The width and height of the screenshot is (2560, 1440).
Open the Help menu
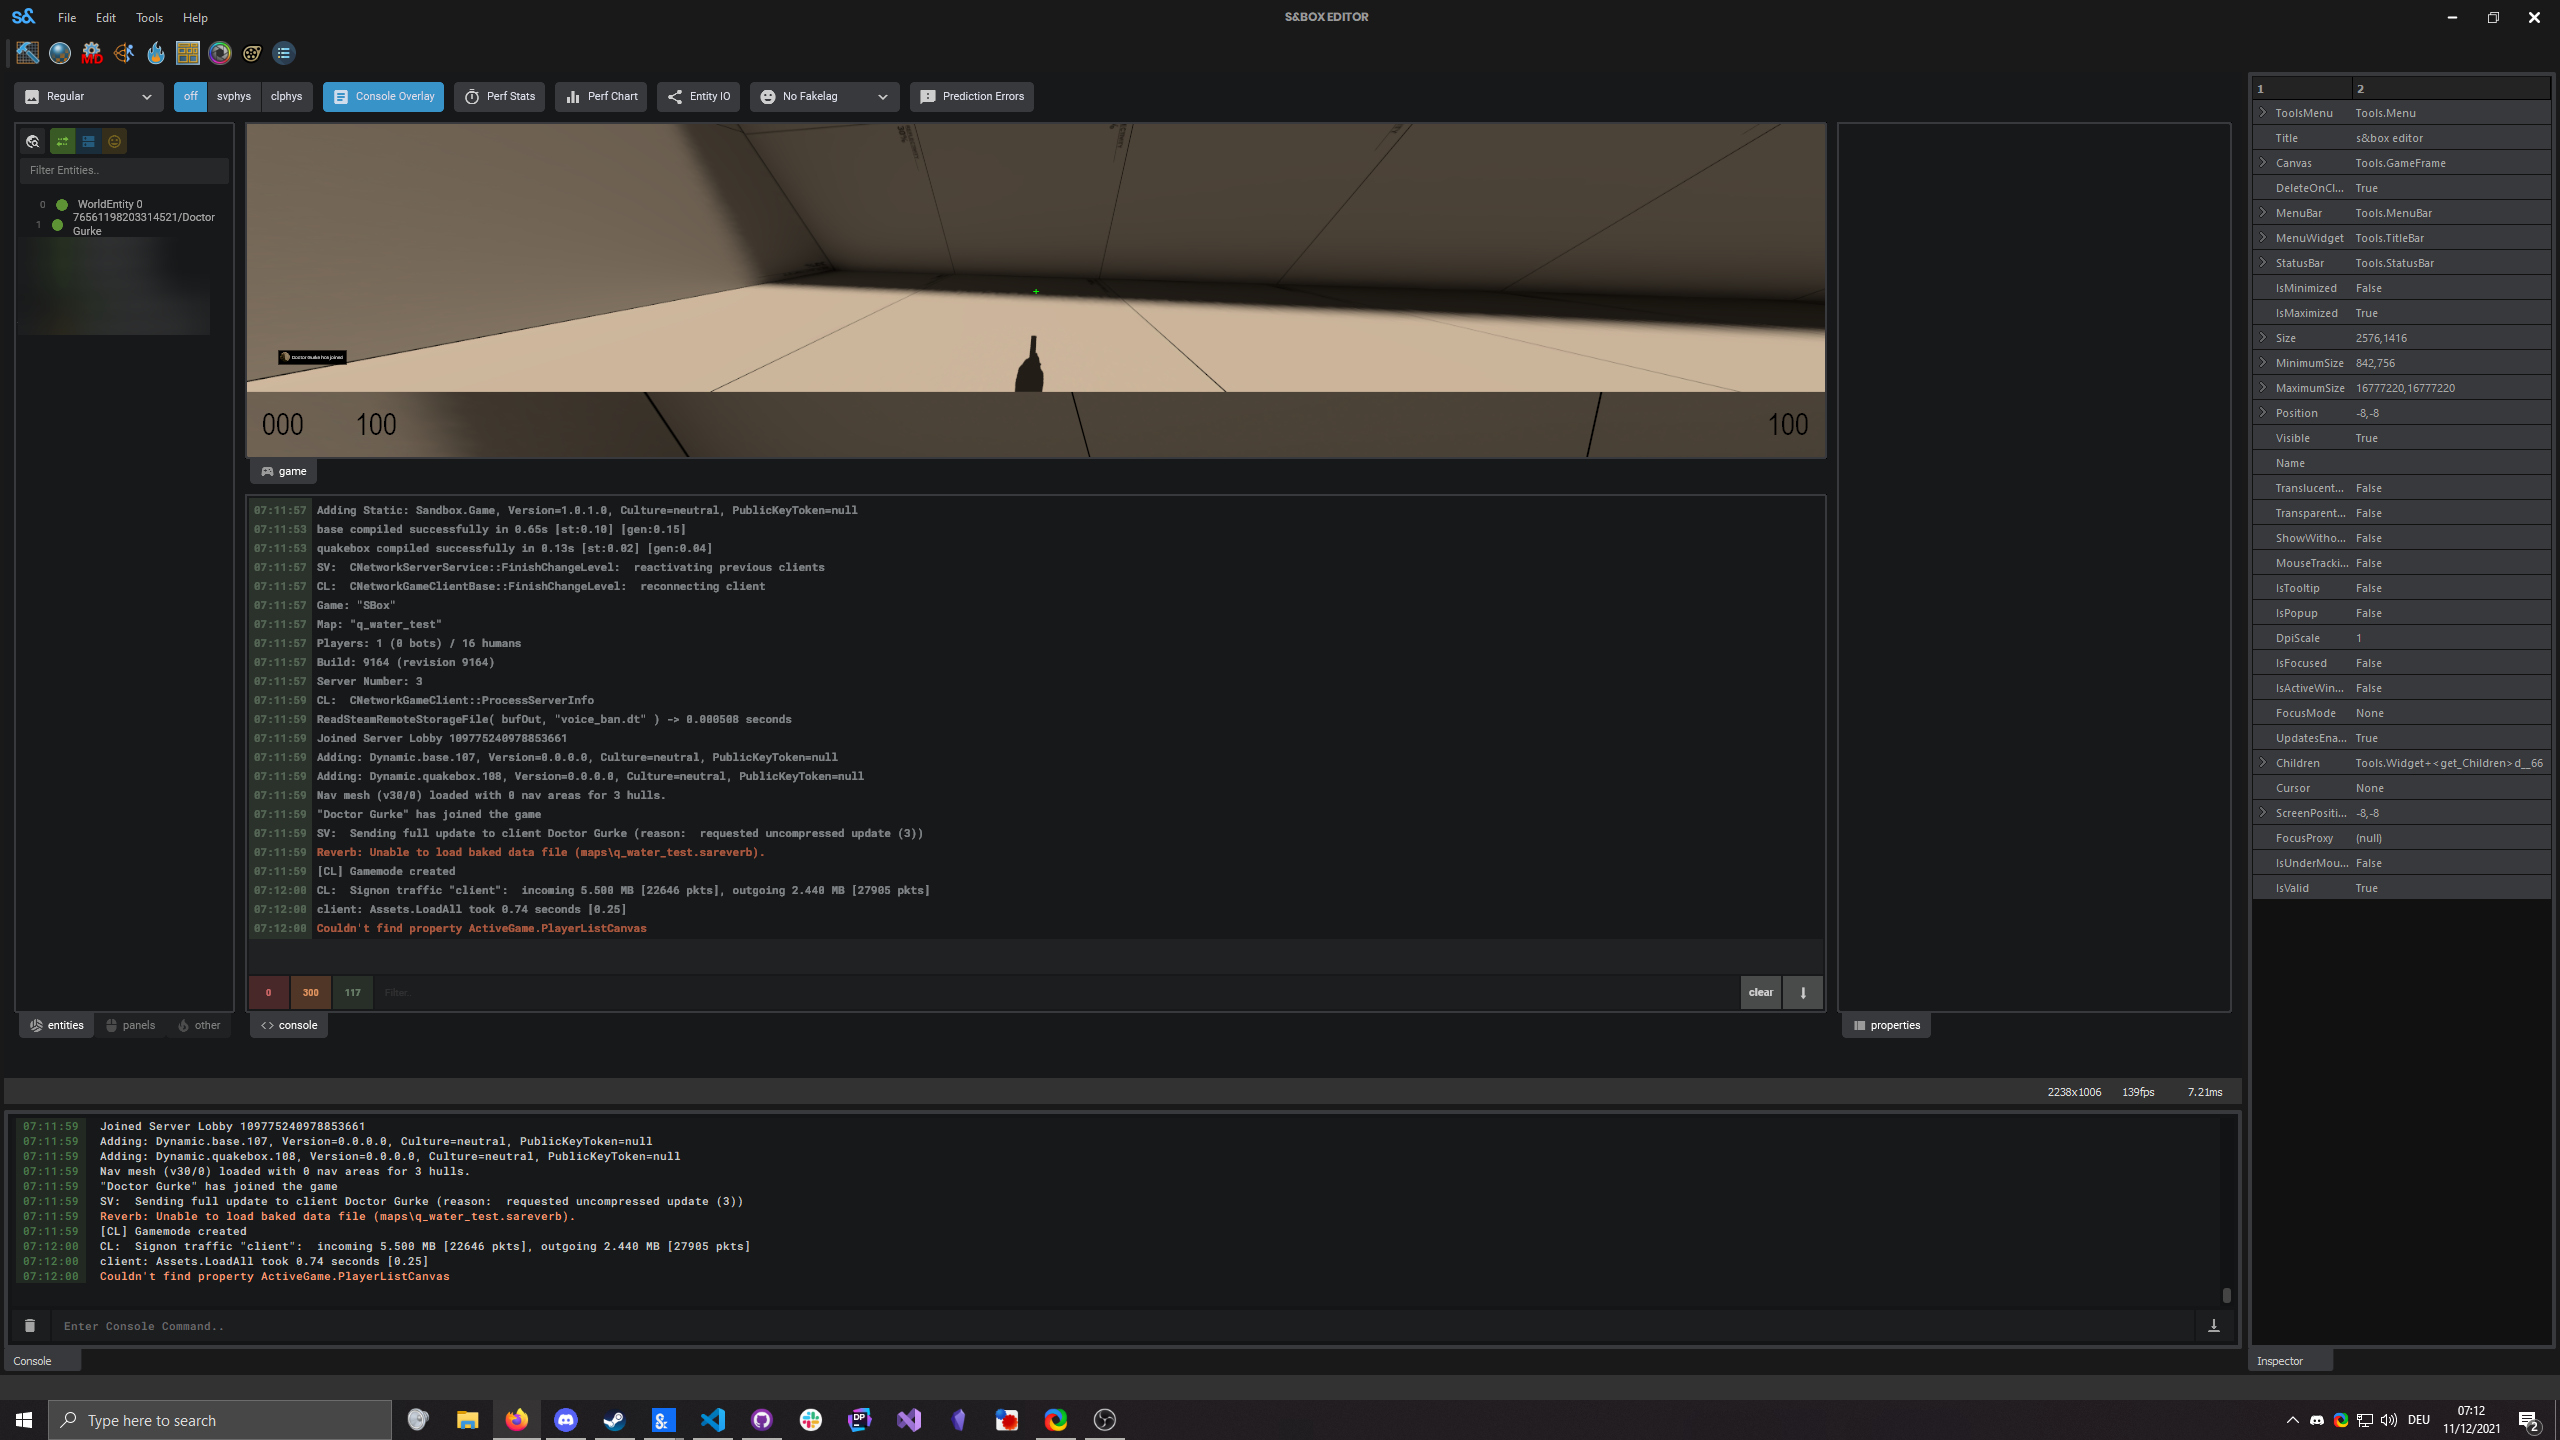pos(195,18)
